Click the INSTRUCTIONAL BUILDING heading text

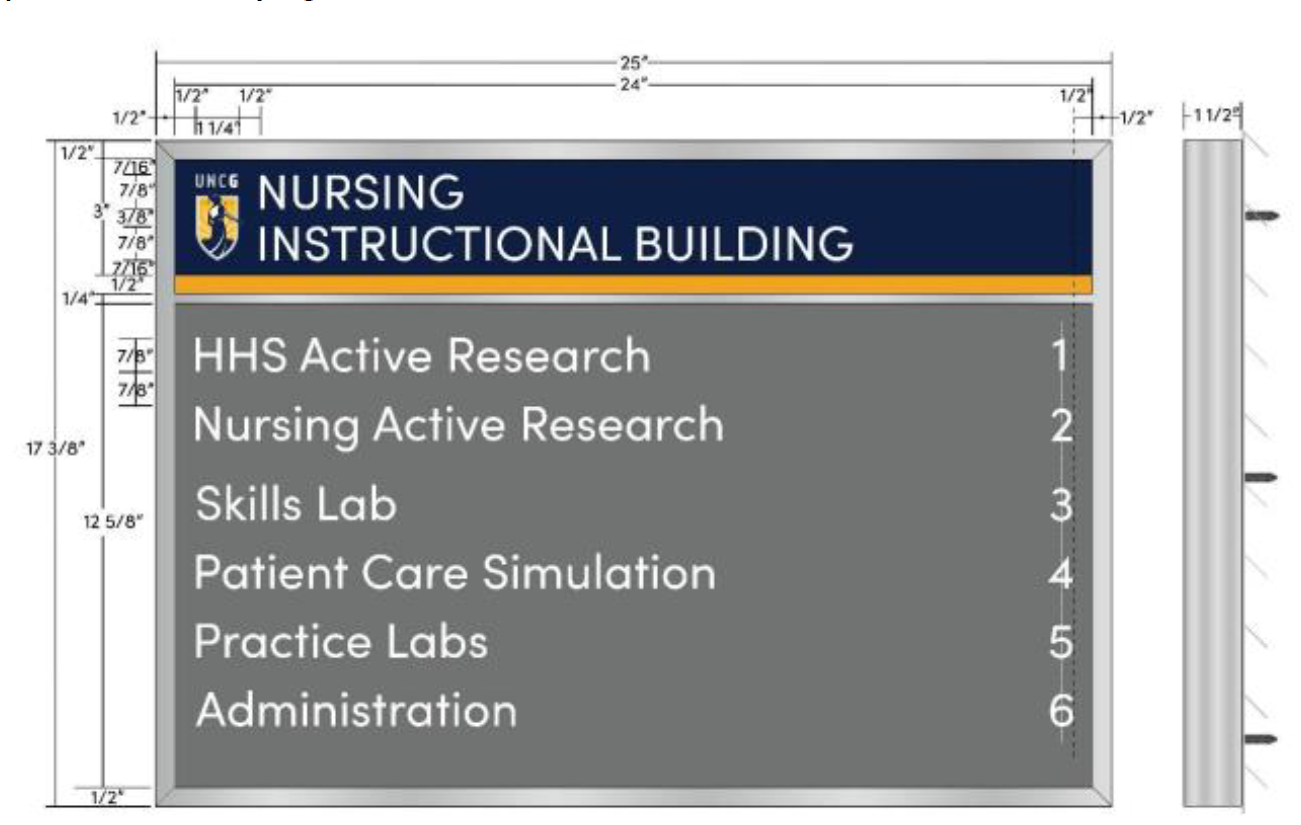tap(556, 244)
